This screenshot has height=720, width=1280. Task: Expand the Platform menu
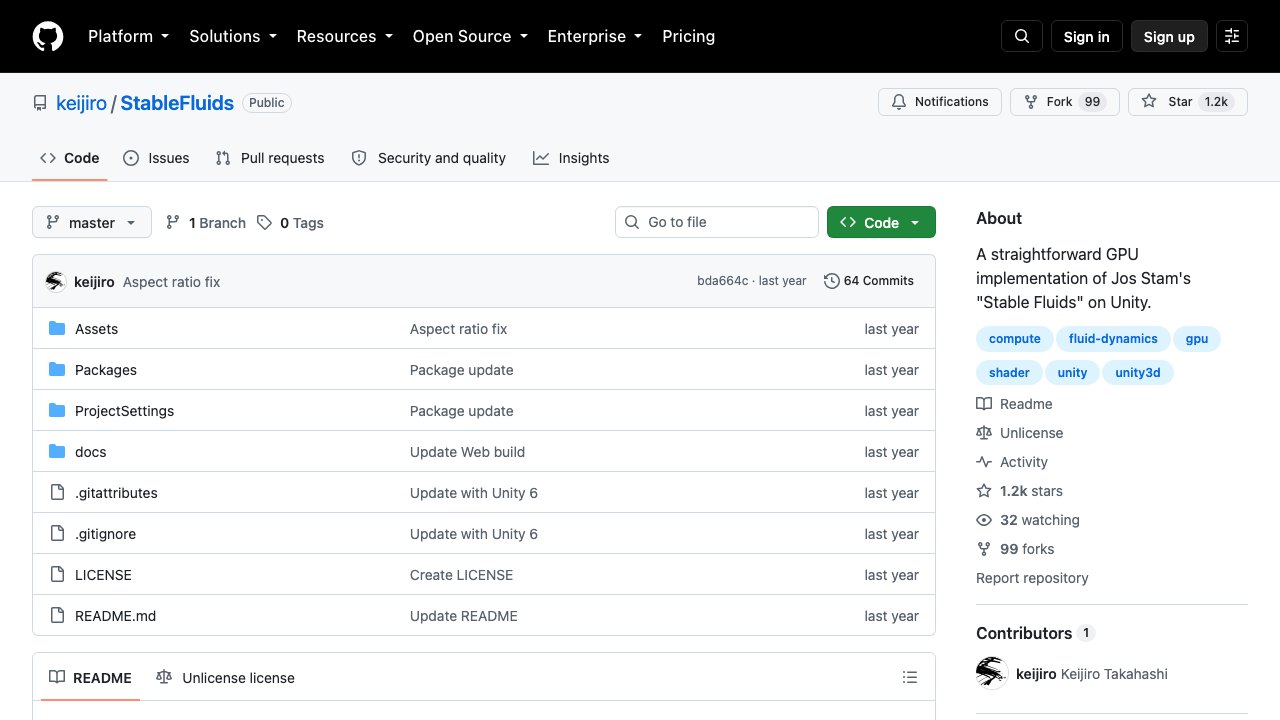128,36
